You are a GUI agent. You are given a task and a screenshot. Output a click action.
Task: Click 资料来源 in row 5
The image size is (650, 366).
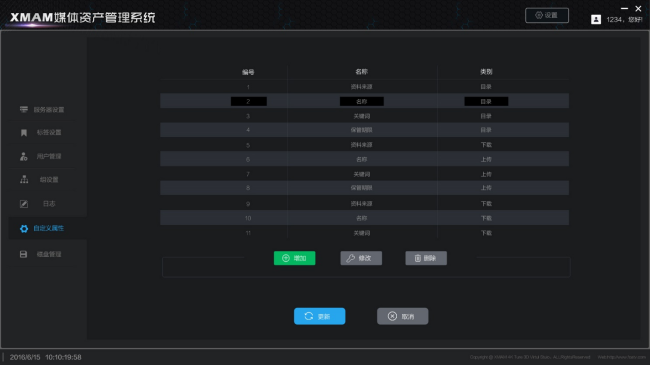[361, 145]
